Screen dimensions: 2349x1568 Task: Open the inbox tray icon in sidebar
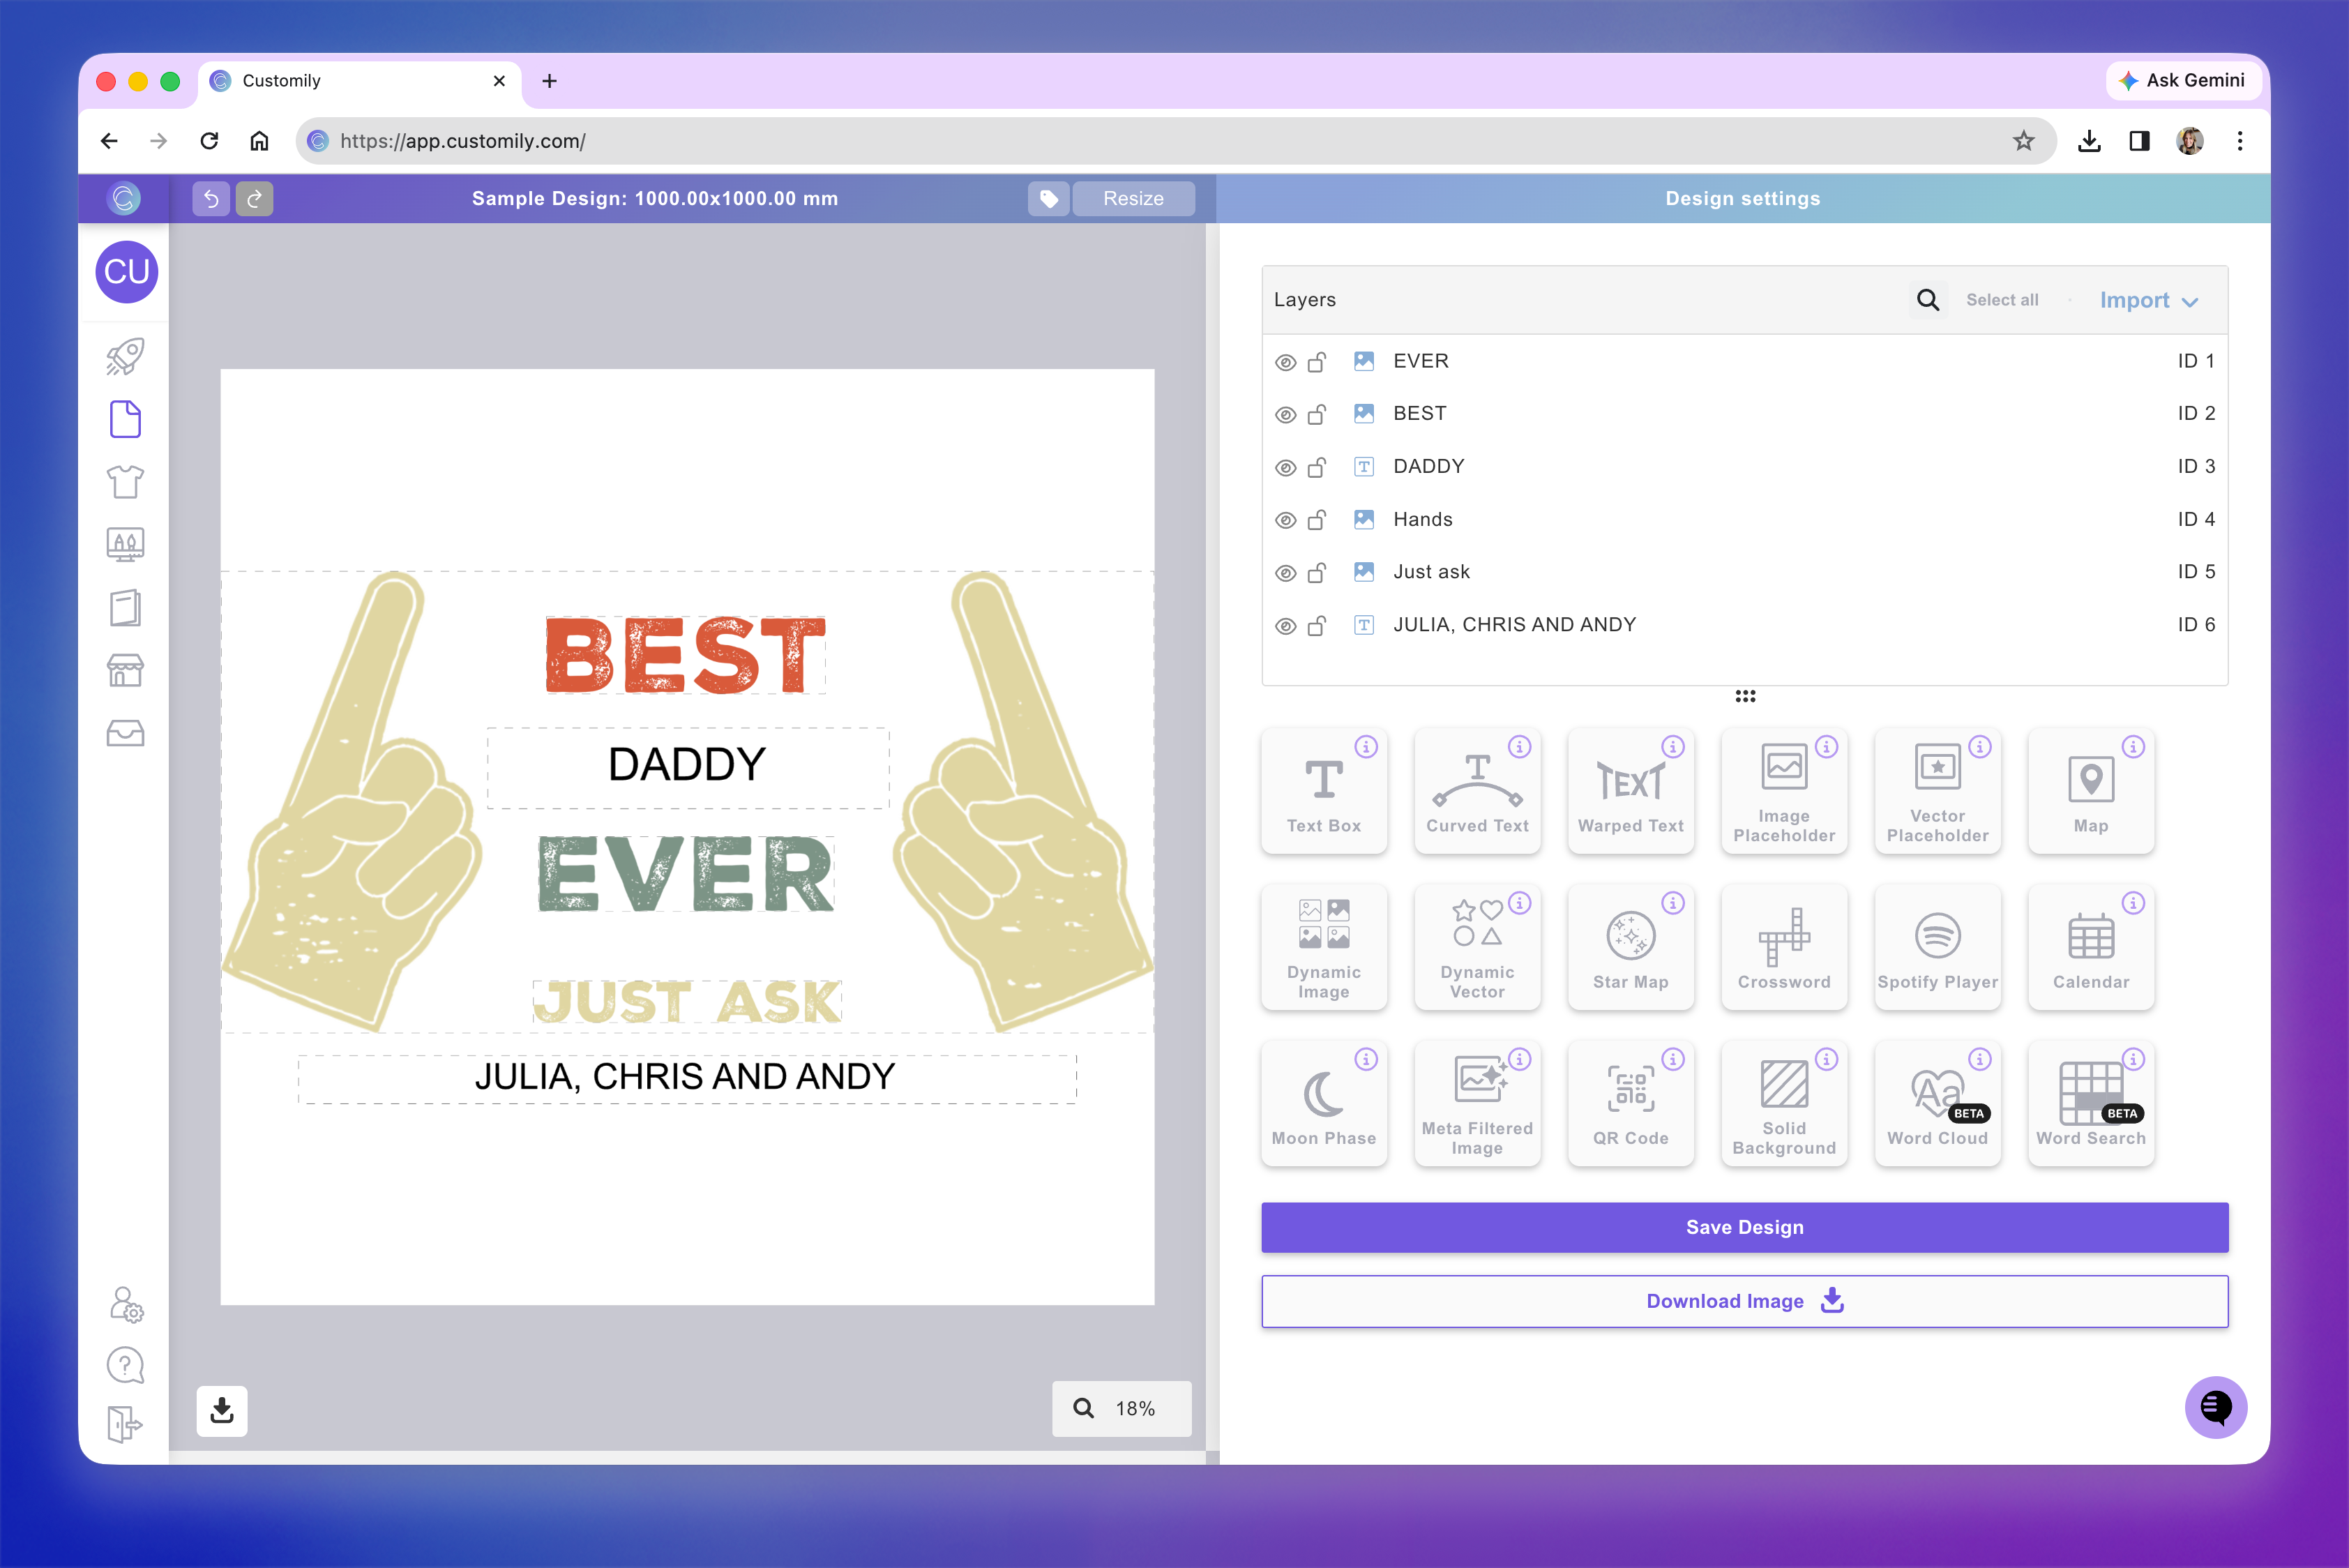[x=125, y=733]
